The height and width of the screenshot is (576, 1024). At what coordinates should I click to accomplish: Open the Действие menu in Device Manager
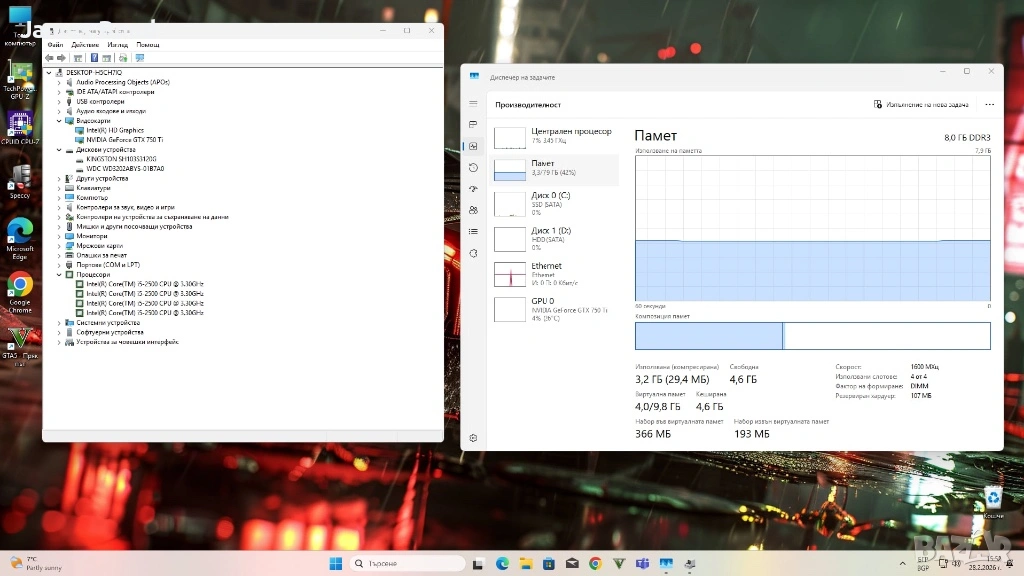click(x=85, y=44)
